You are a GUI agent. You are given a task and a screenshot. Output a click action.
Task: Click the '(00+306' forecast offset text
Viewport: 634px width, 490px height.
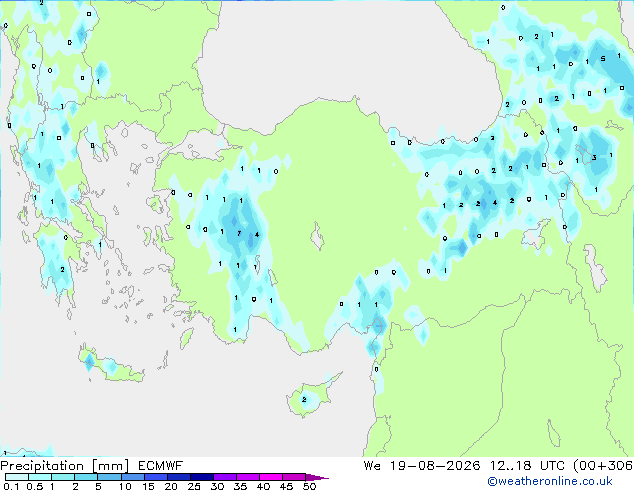coord(603,466)
